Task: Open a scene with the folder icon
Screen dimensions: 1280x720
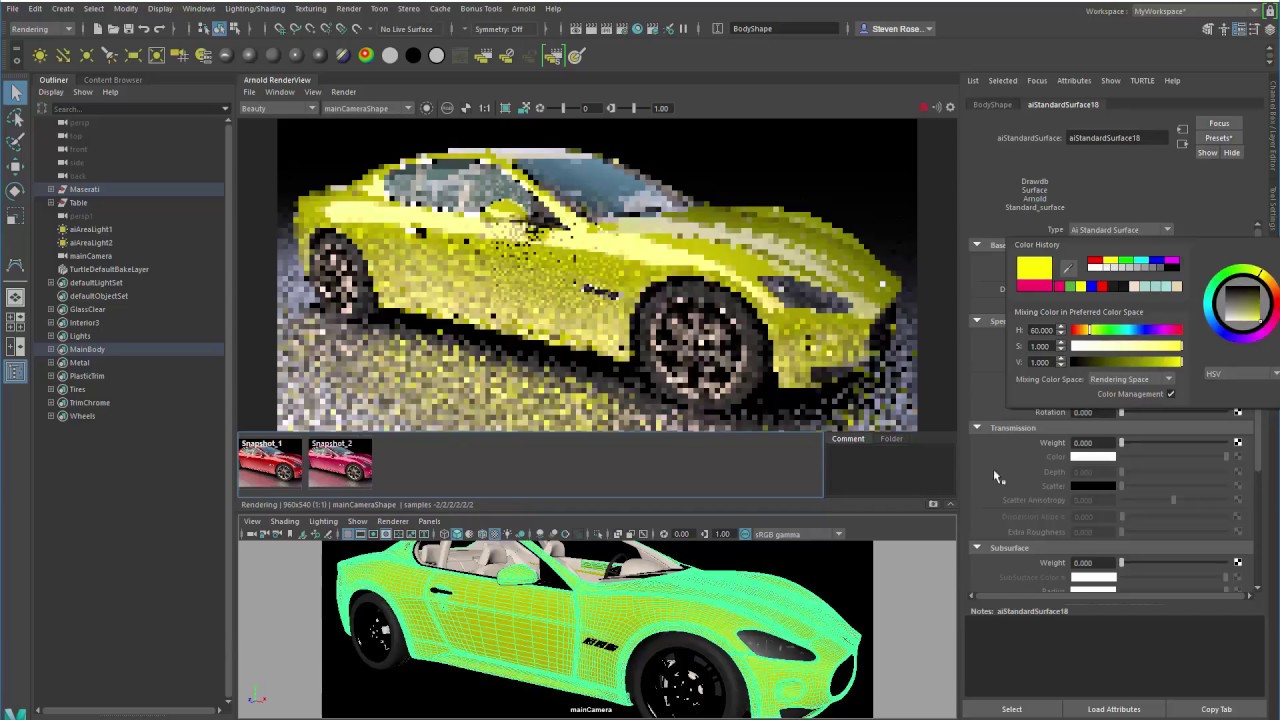Action: click(113, 29)
